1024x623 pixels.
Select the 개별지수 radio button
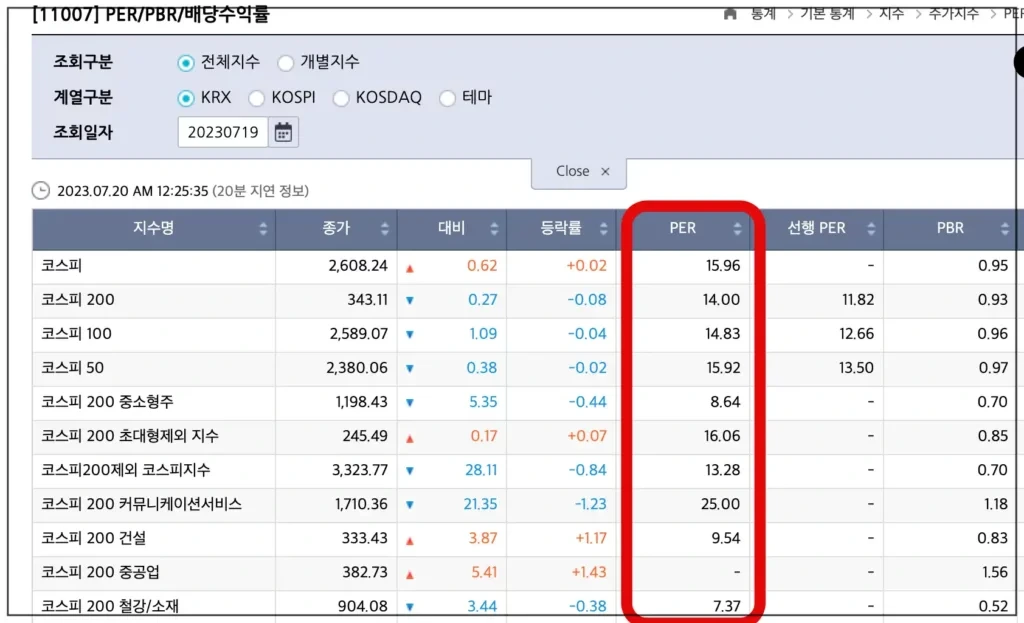coord(285,63)
